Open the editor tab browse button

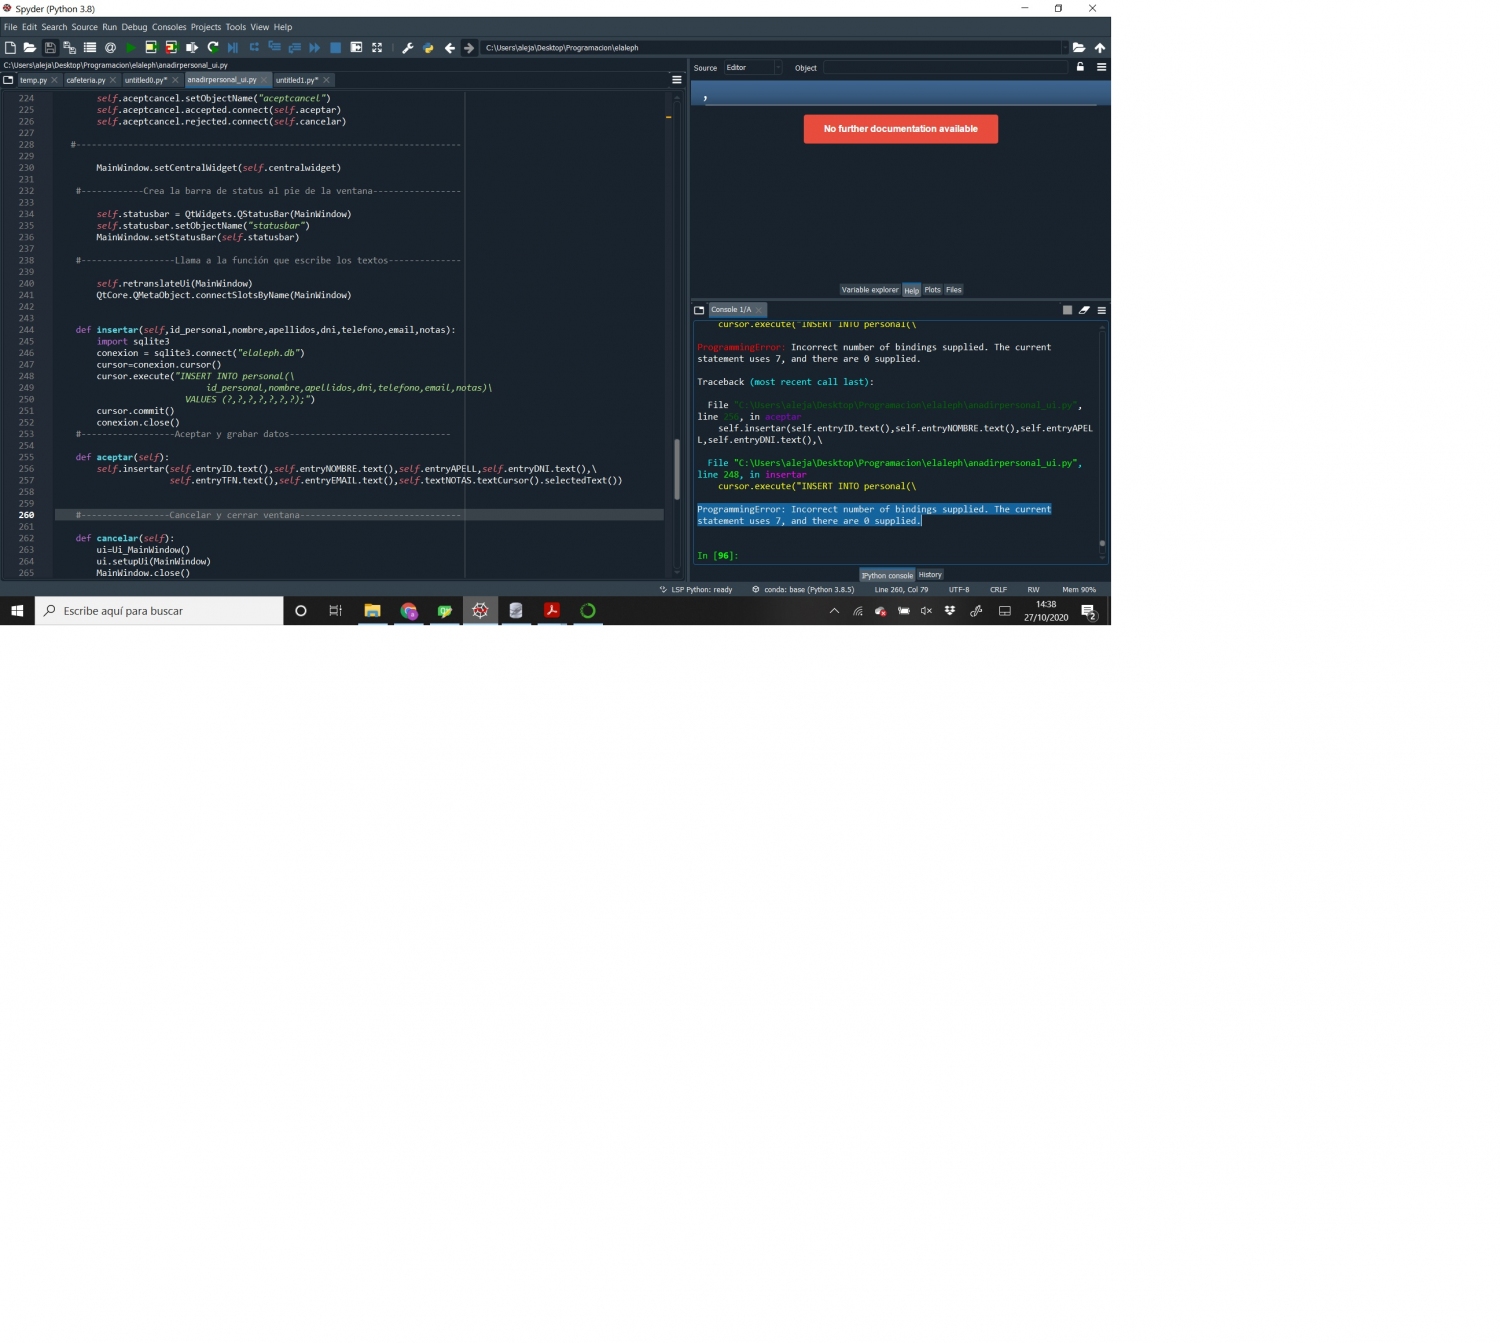click(x=8, y=80)
